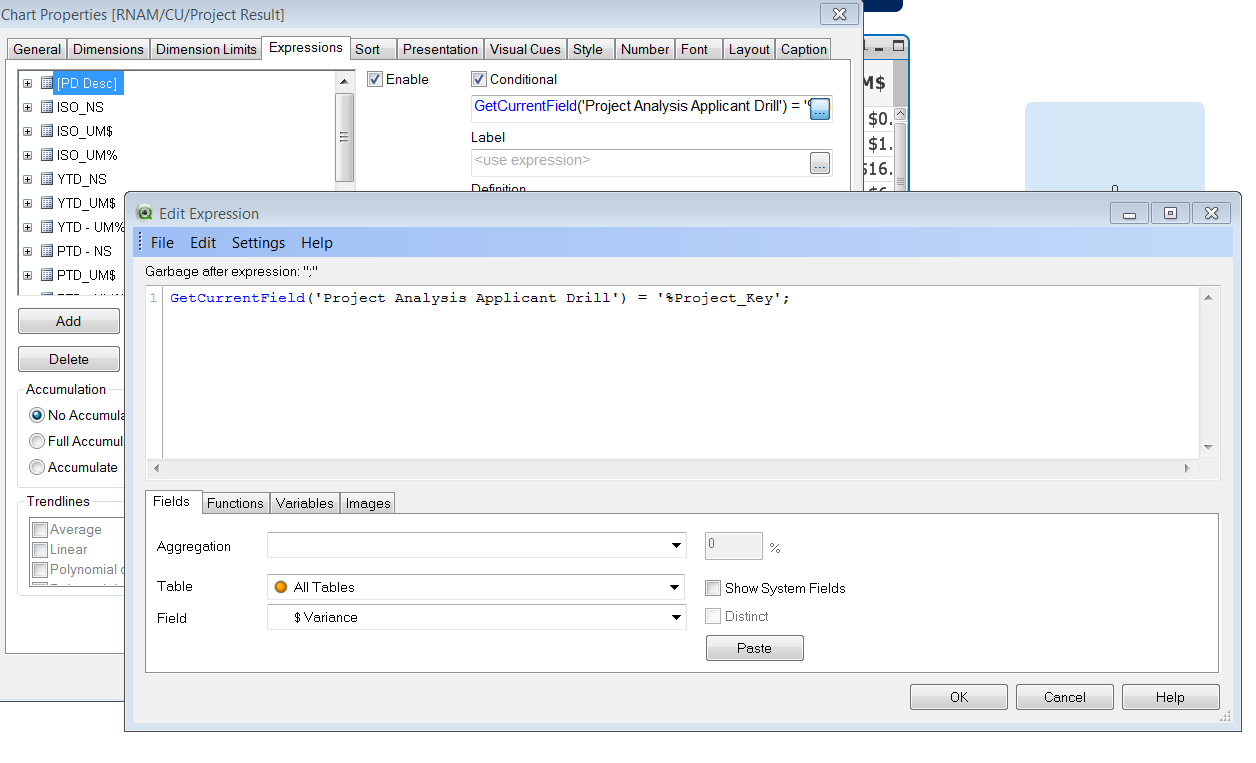Click the table icon beside ISO_UM$ expression
This screenshot has height=763, width=1256.
pos(47,131)
